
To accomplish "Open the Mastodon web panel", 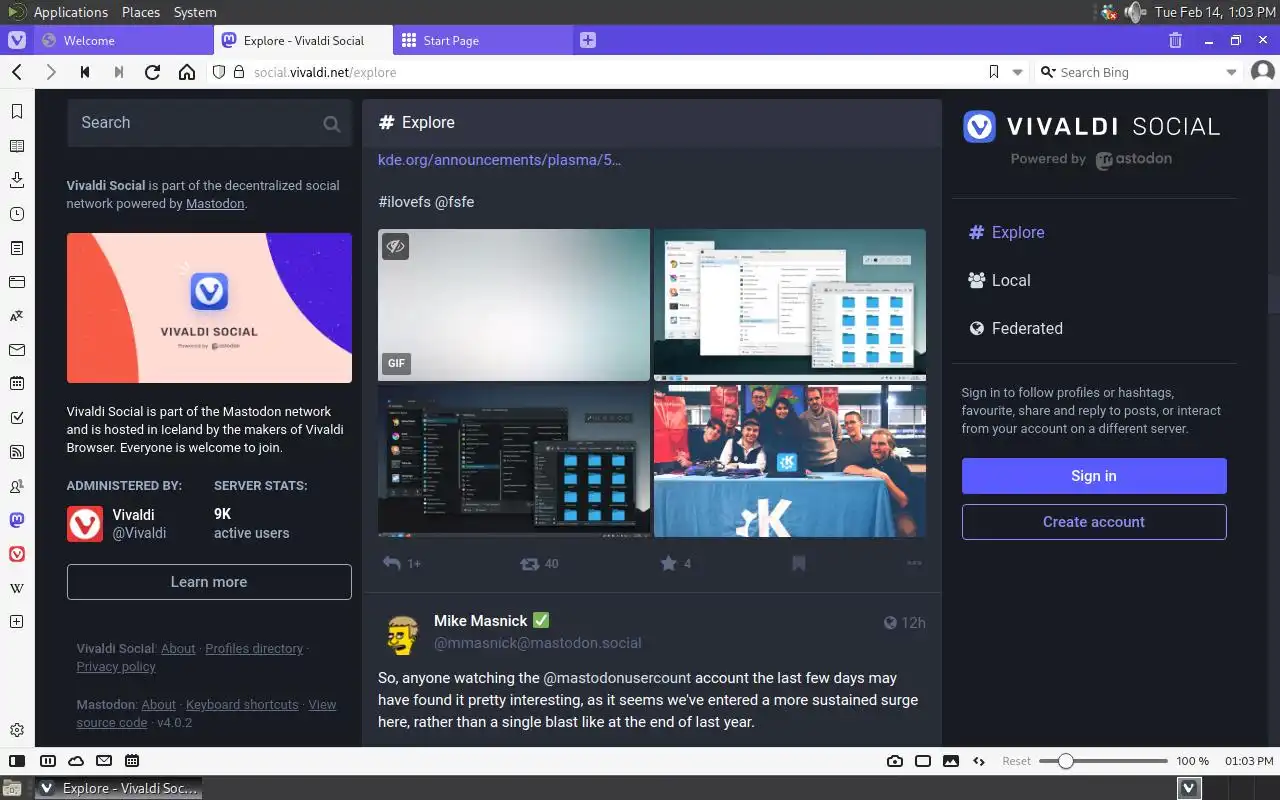I will click(x=17, y=520).
